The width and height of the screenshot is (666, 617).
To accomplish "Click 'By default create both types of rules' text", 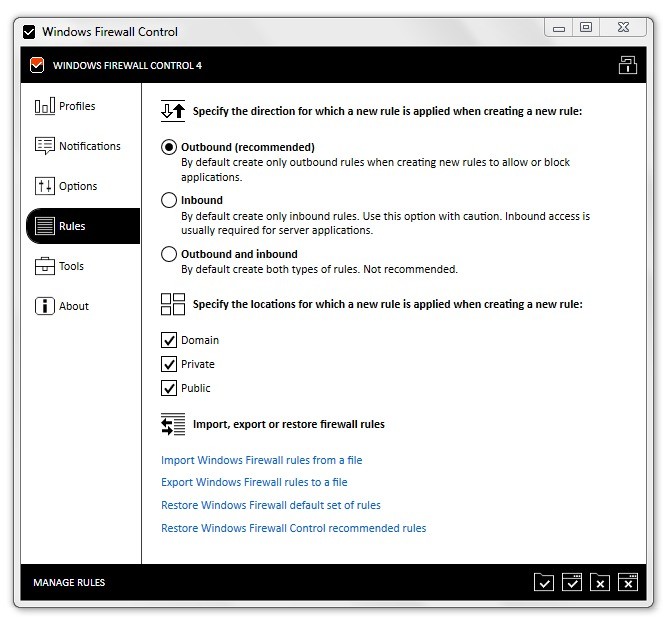I will (x=270, y=269).
